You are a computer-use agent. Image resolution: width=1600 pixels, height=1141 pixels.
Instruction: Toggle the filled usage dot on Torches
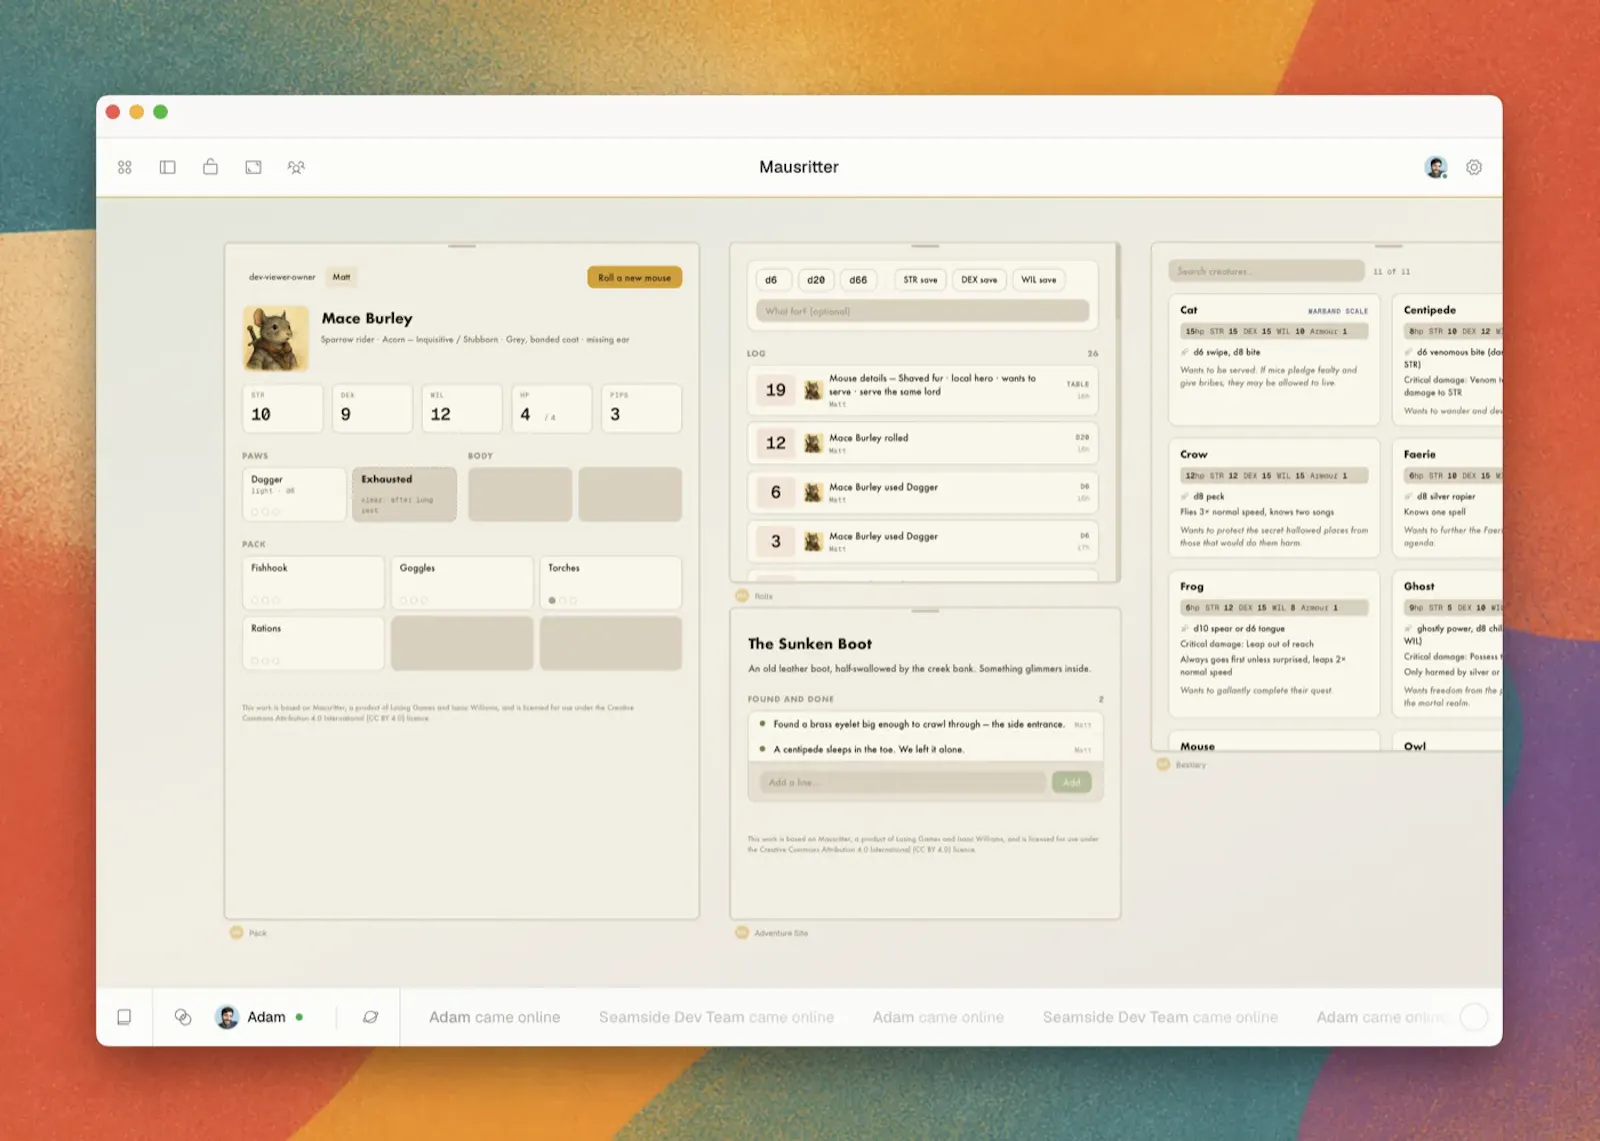[552, 600]
